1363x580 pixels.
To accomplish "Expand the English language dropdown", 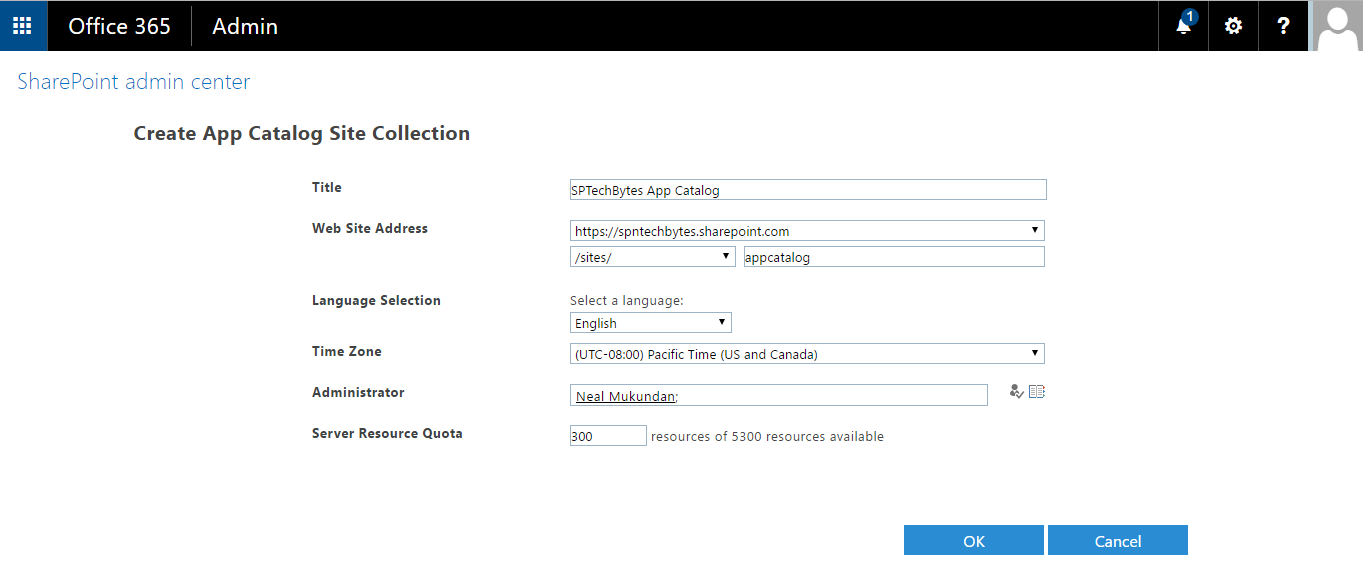I will [651, 323].
